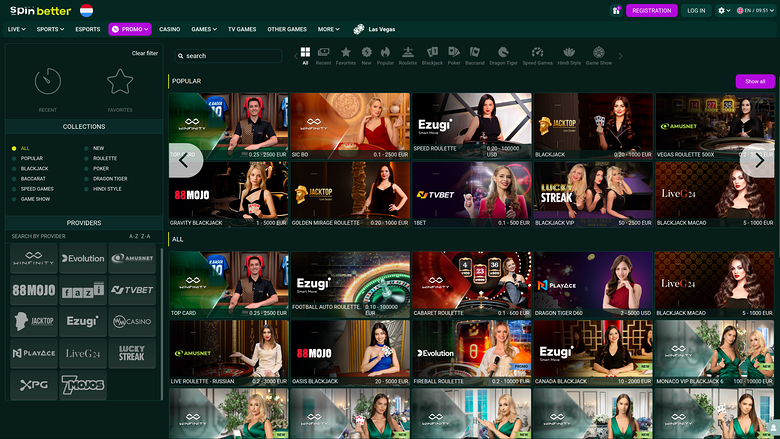Open the settings gear dropdown
780x439 pixels.
click(724, 10)
